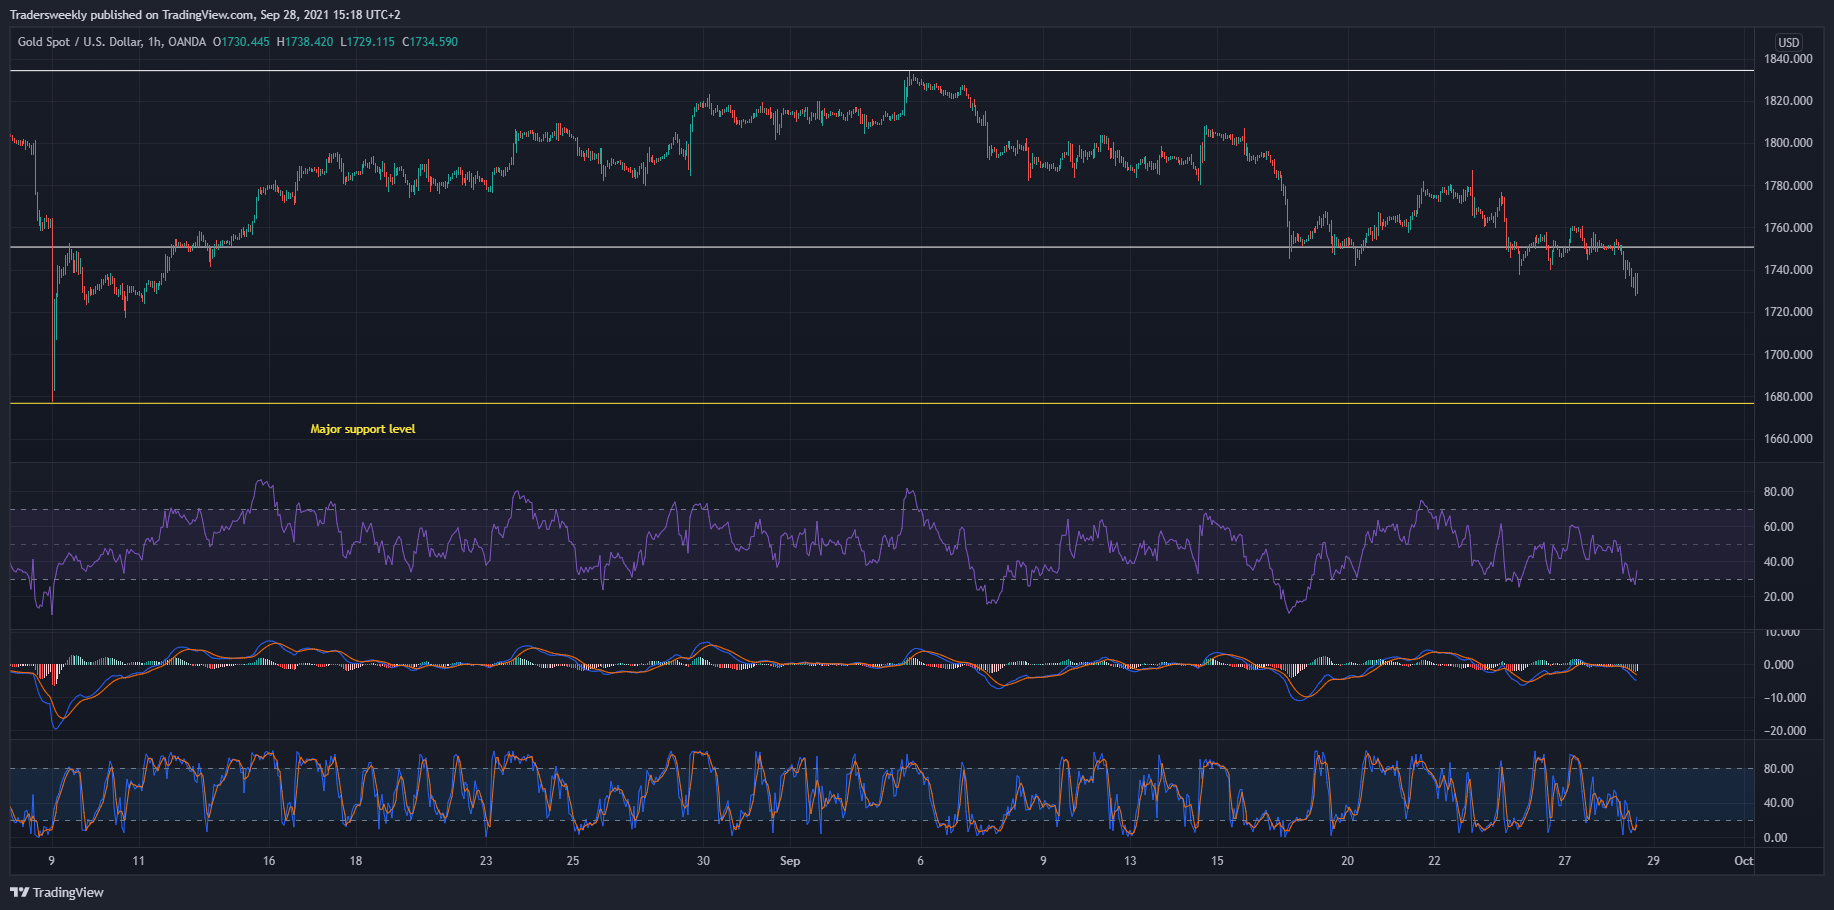1834x910 pixels.
Task: Click date 30 on the time axis
Action: point(703,861)
